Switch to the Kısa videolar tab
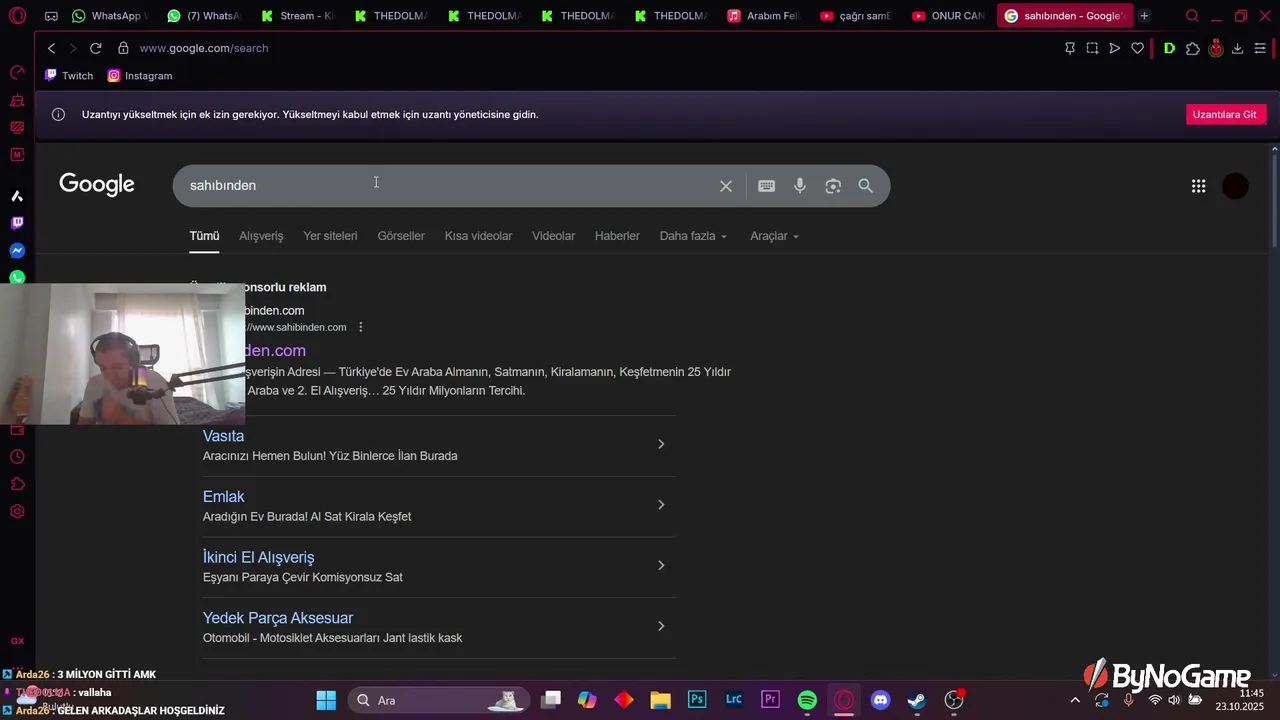 point(478,236)
